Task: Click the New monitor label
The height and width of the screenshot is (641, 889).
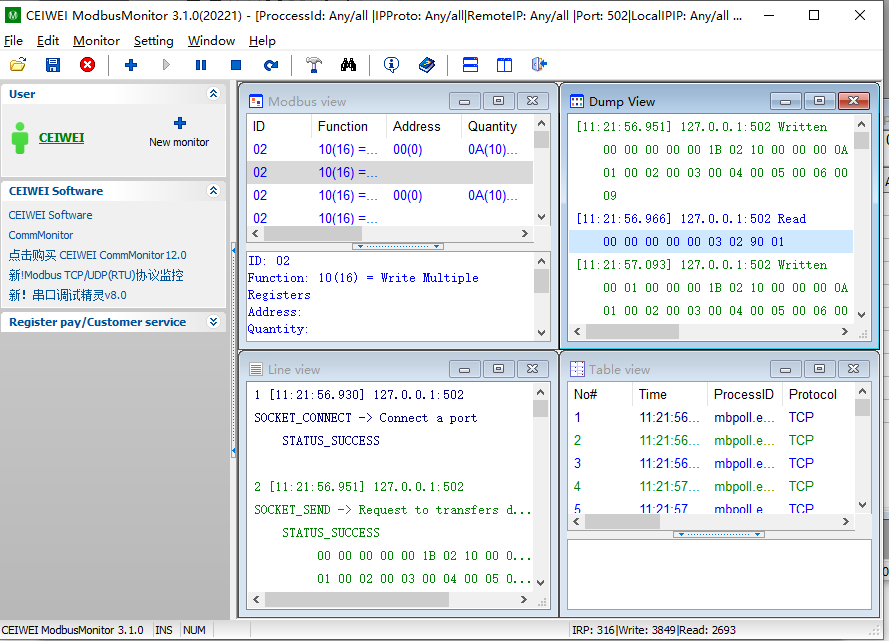Action: 179,142
